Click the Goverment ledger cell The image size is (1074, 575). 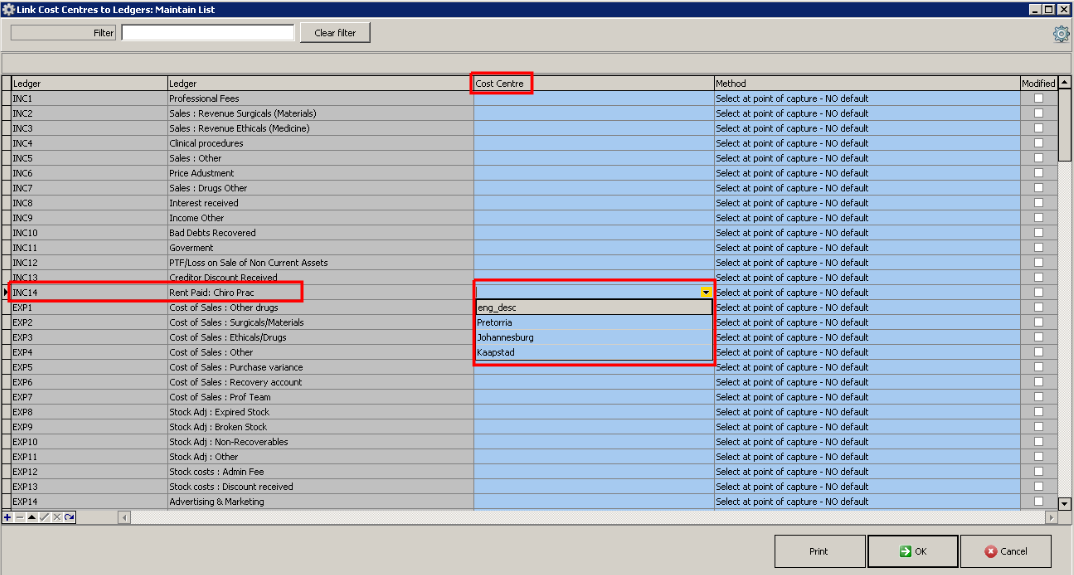[320, 248]
